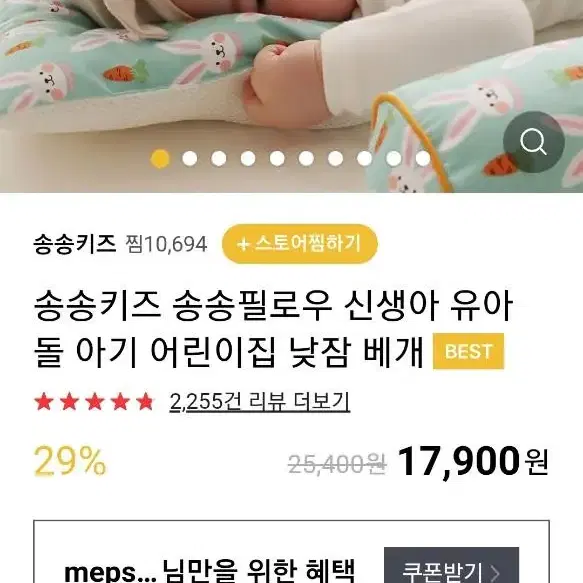
Task: Select the first yellow carousel dot
Action: point(160,159)
